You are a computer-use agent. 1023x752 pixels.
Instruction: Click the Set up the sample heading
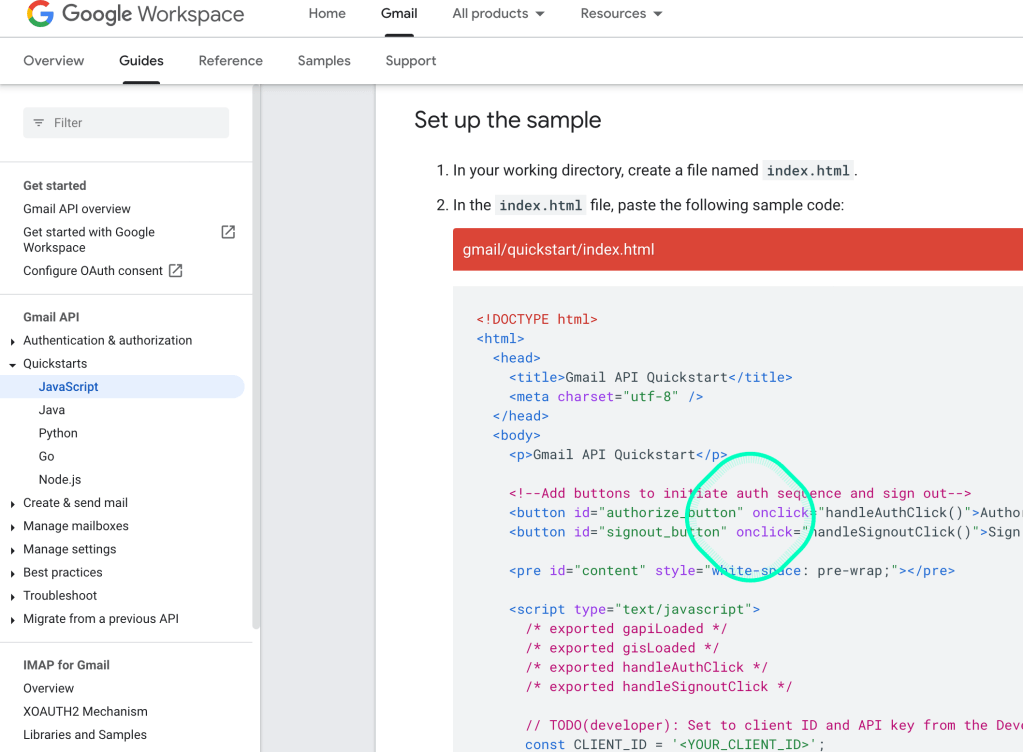coord(507,120)
